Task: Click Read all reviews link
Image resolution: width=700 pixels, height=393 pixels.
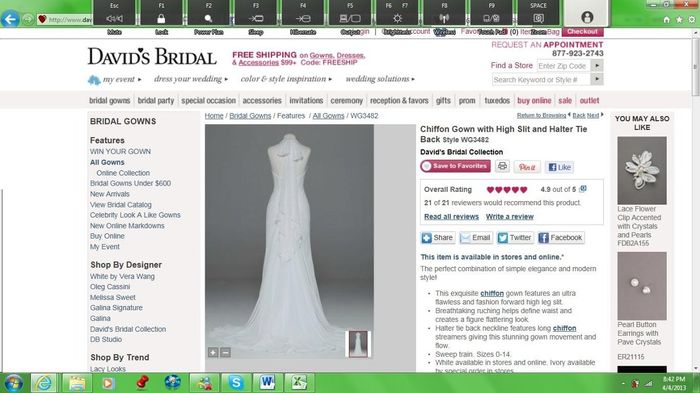Action: [x=451, y=217]
